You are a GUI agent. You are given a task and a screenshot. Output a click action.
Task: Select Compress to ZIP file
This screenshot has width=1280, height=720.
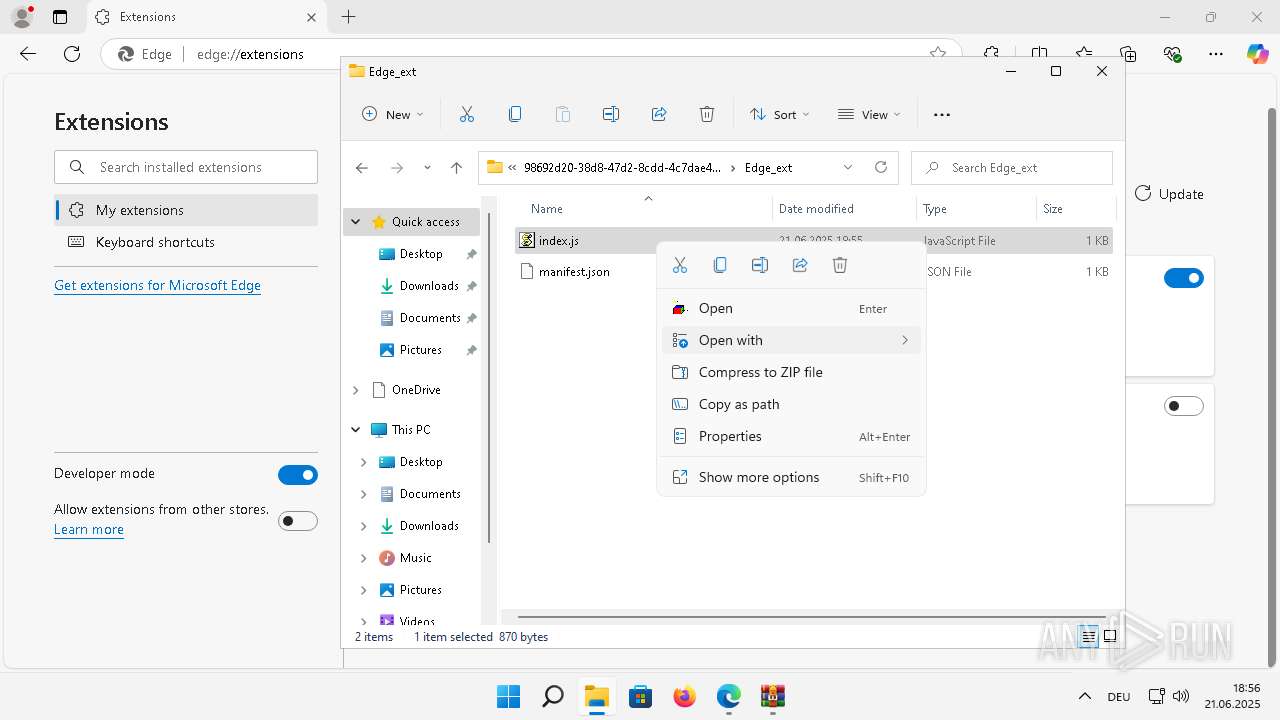pyautogui.click(x=791, y=372)
